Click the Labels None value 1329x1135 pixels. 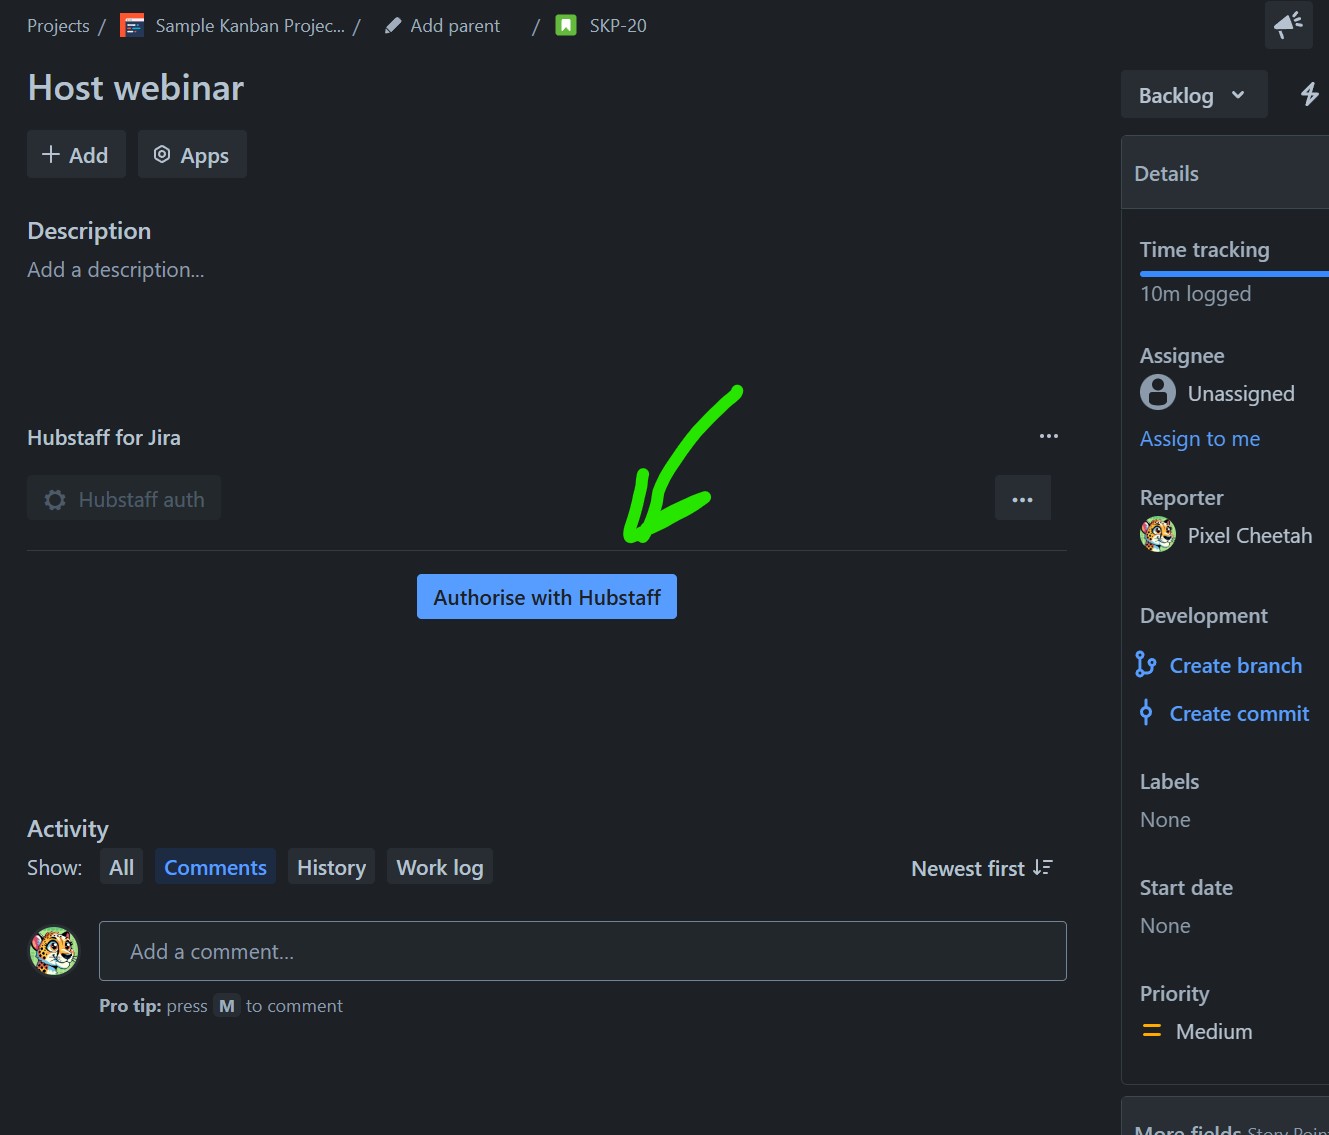tap(1165, 819)
